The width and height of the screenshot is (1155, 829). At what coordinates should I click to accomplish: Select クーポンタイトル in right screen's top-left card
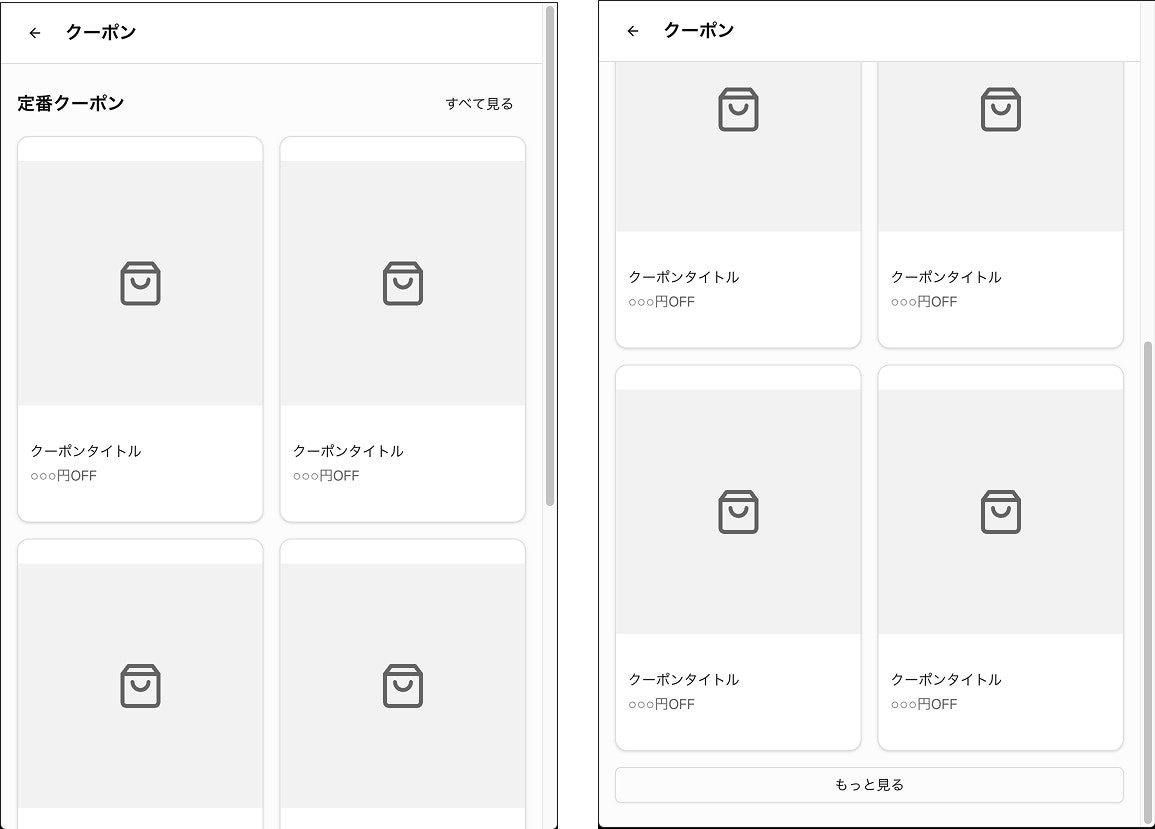click(x=684, y=277)
